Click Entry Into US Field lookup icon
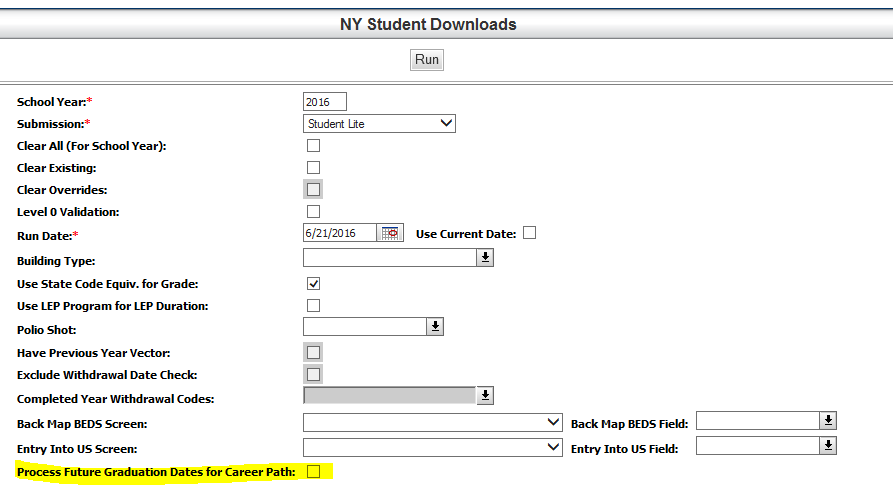896x486 pixels. pyautogui.click(x=828, y=446)
